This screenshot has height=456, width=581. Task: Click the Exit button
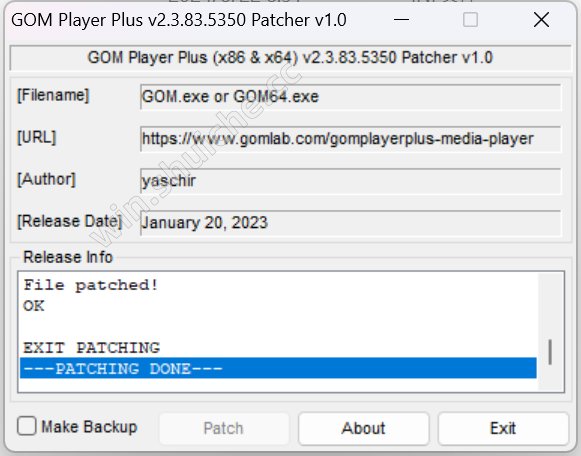[503, 428]
